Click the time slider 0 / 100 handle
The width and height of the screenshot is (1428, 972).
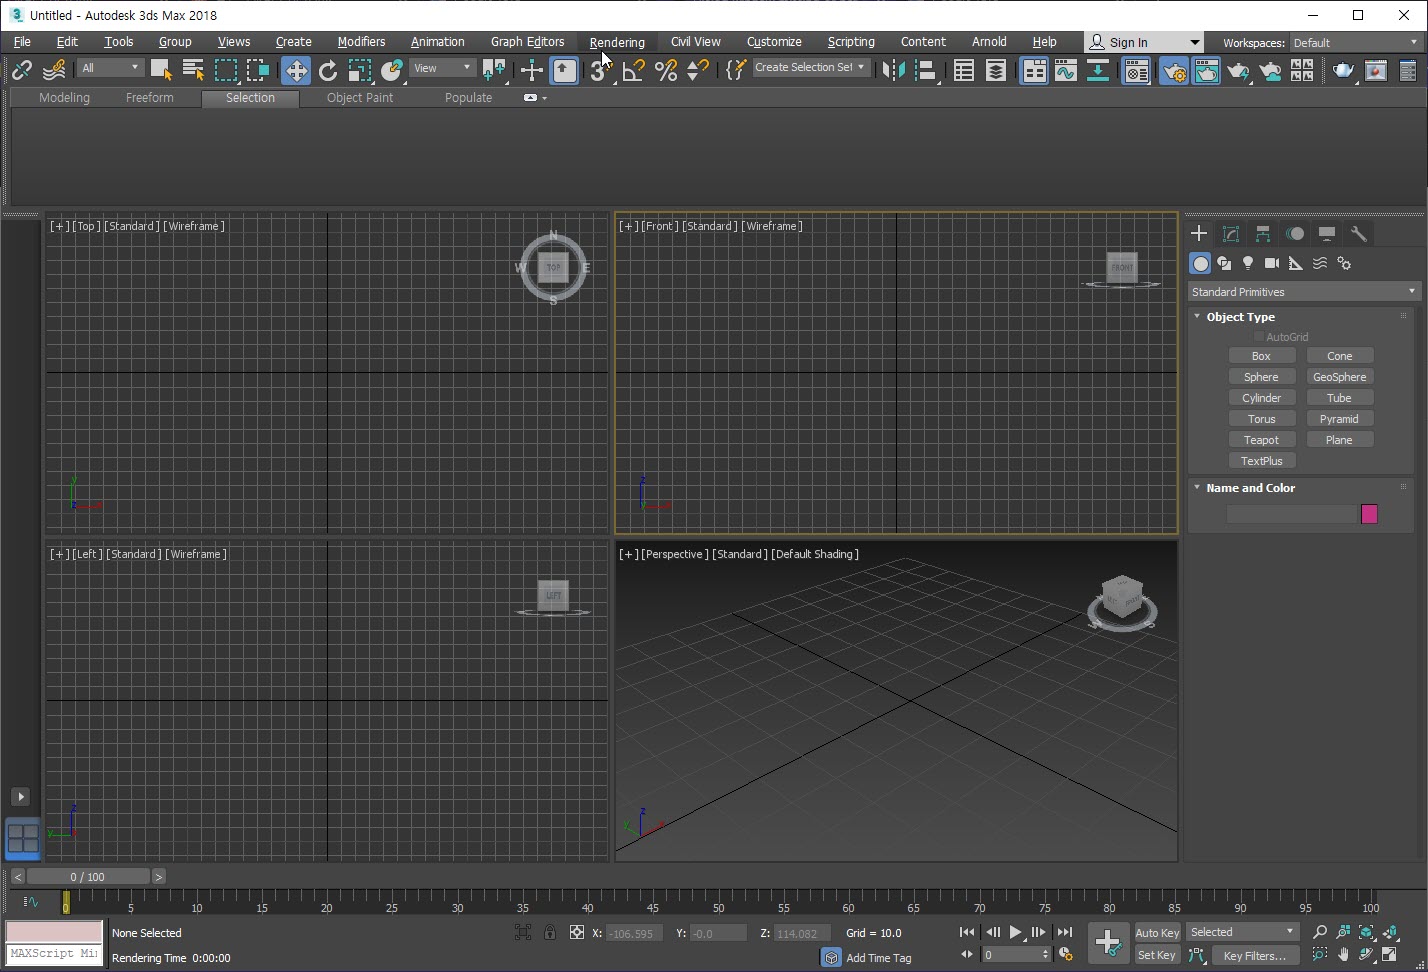(x=88, y=877)
